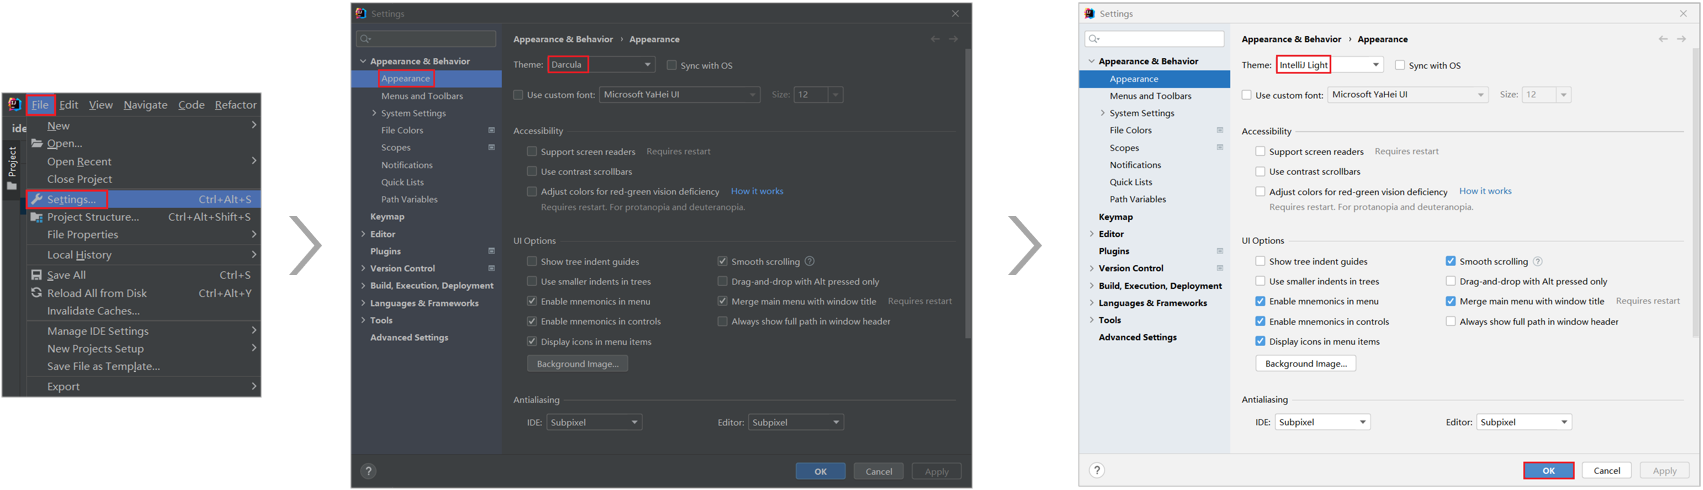Screen dimensions: 1703x490
Task: Toggle Show tree indent guides in dark dialog
Action: click(532, 262)
